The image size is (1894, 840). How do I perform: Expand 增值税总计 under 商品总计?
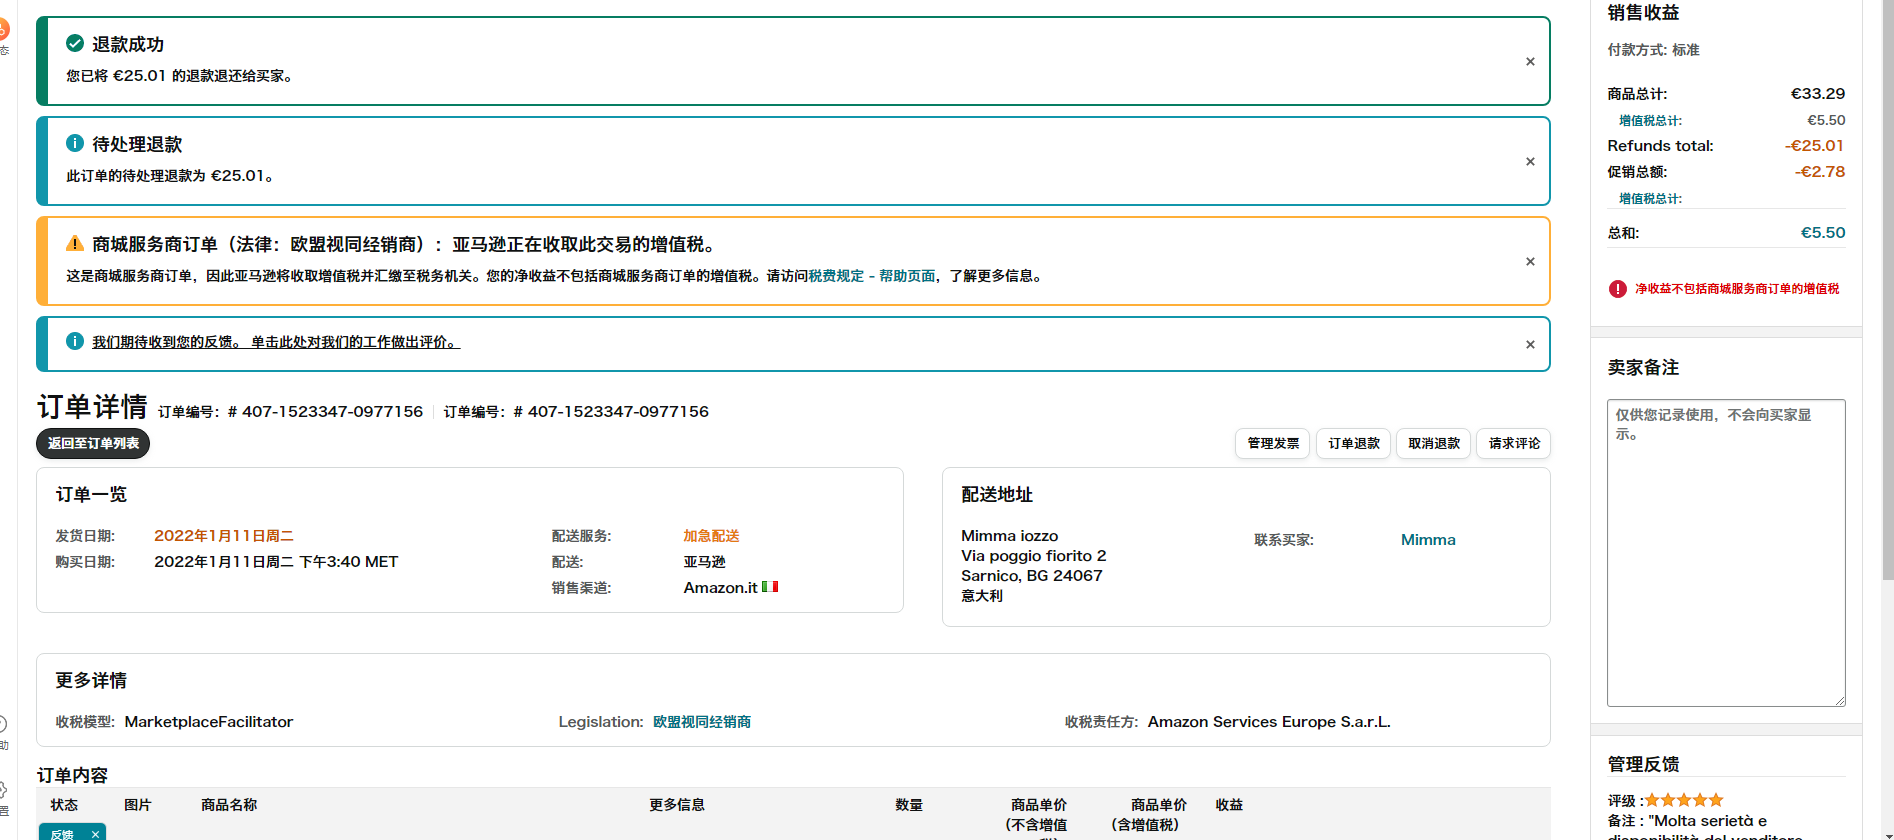pyautogui.click(x=1650, y=121)
